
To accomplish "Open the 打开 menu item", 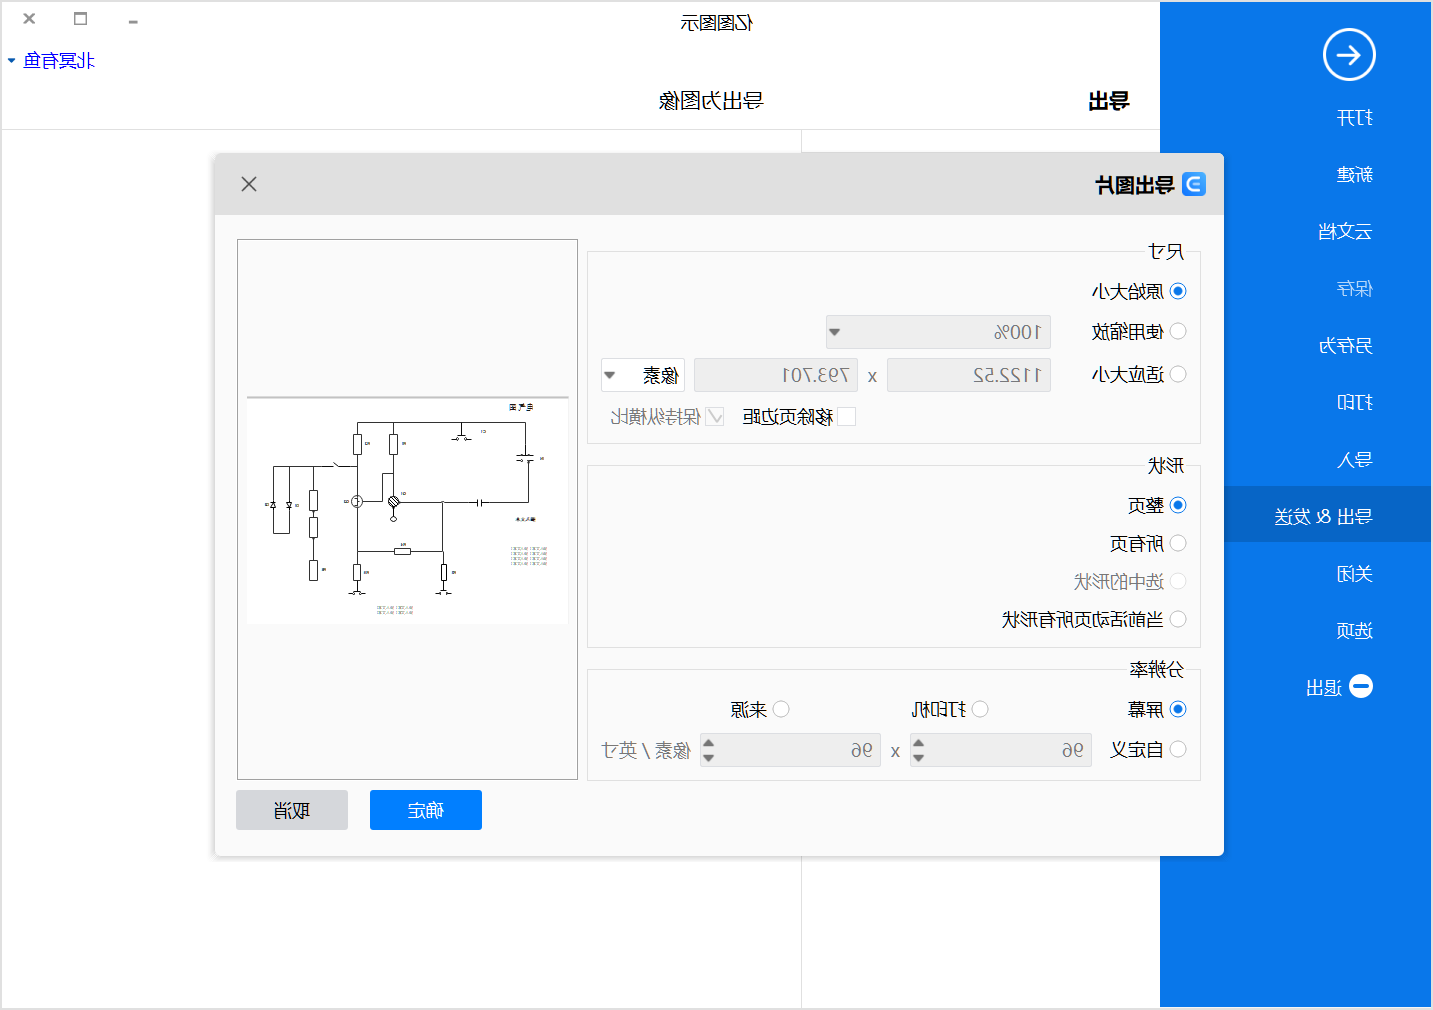I will tap(1355, 118).
